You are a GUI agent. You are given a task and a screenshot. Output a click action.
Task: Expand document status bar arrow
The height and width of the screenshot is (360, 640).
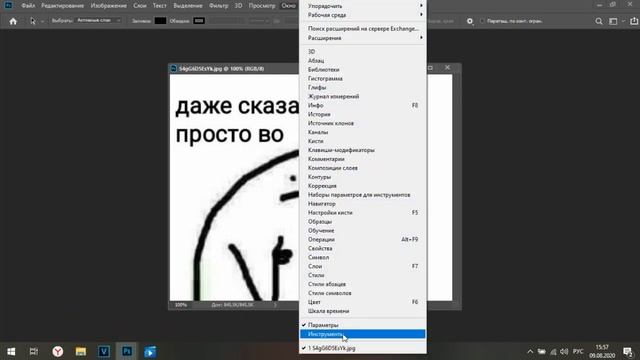point(275,305)
